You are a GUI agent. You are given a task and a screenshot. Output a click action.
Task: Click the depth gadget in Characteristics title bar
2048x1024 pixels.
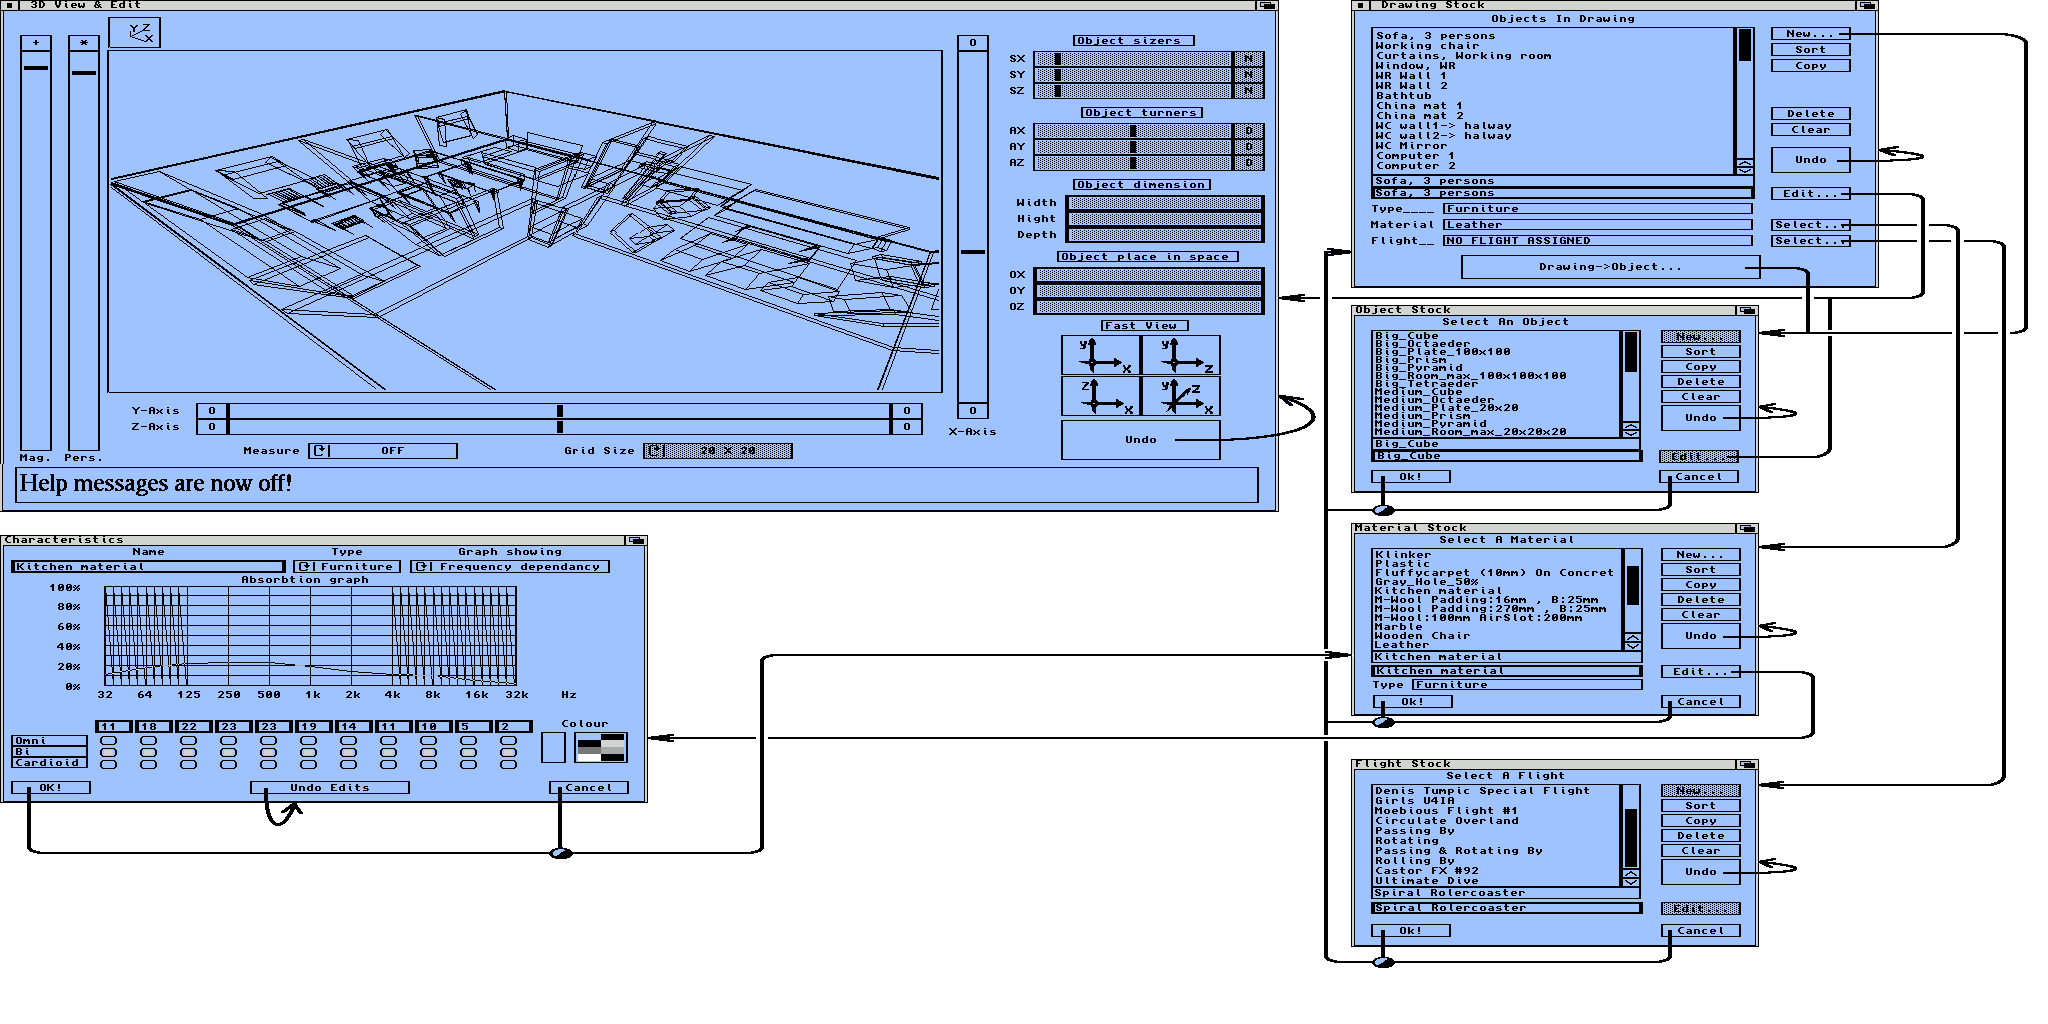[x=635, y=540]
